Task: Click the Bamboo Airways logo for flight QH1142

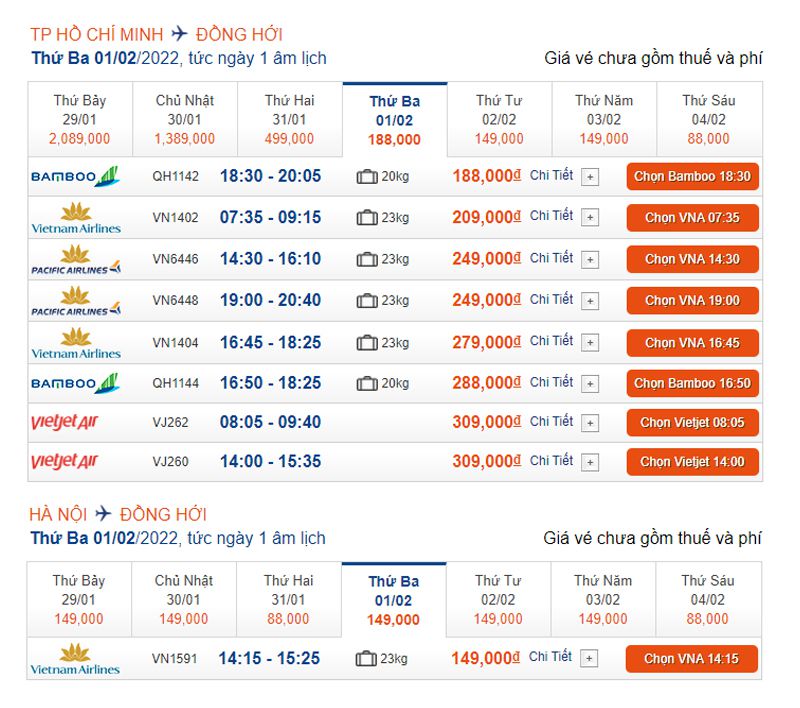Action: [75, 177]
